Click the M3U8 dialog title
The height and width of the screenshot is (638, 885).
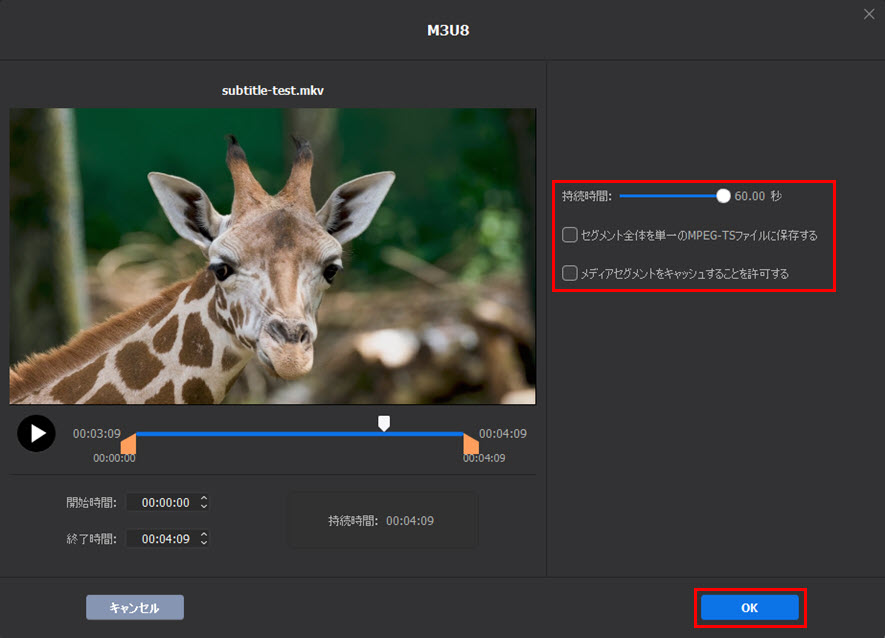pyautogui.click(x=448, y=30)
